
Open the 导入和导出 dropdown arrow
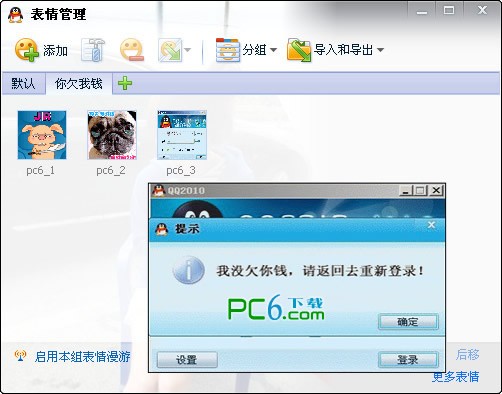pos(380,50)
